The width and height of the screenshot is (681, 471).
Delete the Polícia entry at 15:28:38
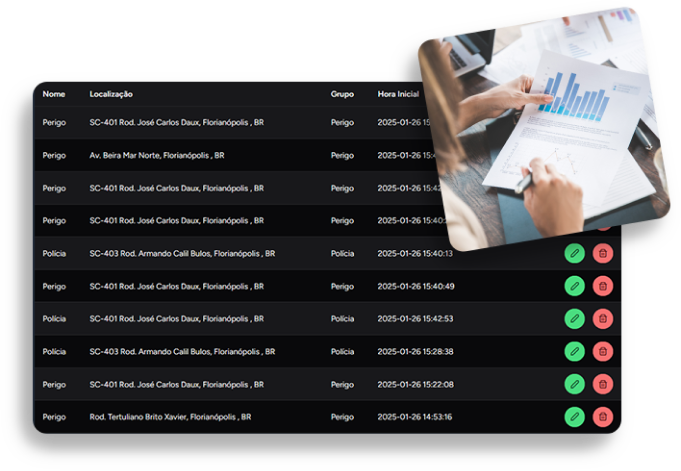(x=603, y=352)
